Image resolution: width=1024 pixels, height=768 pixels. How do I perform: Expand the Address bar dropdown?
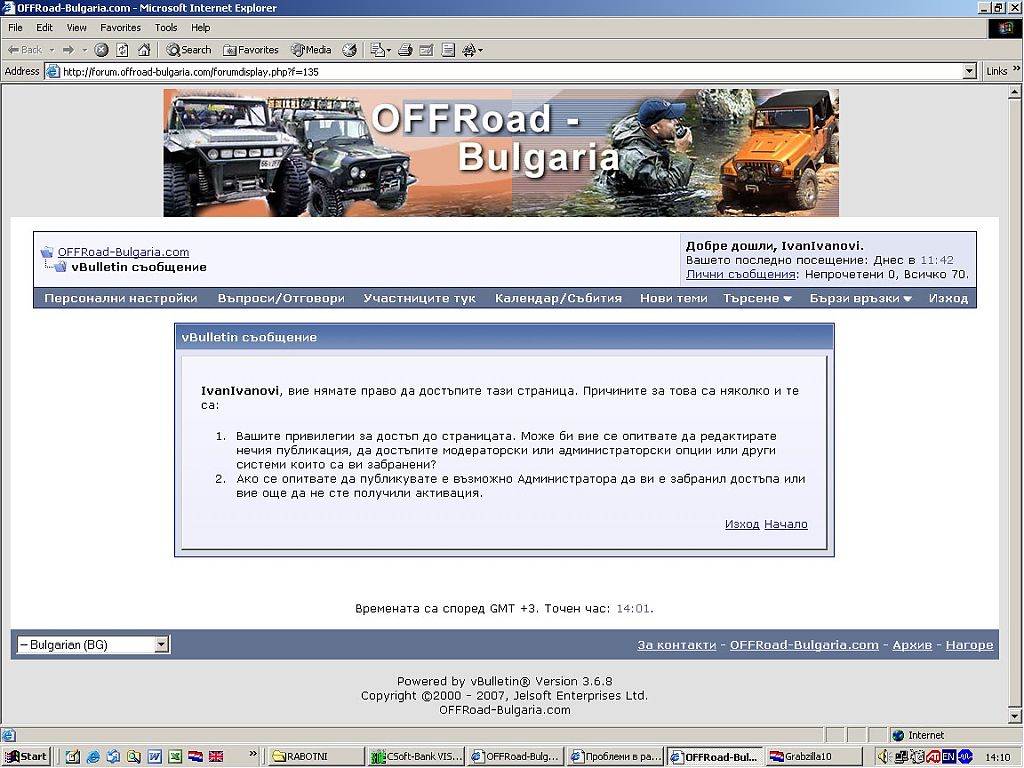(969, 71)
